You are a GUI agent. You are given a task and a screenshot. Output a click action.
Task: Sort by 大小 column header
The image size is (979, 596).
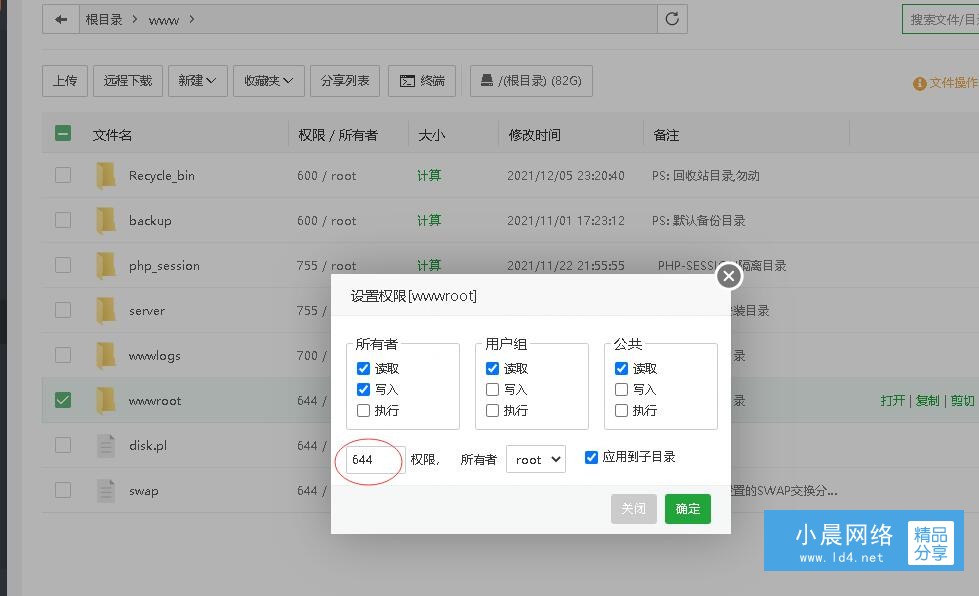click(x=431, y=135)
